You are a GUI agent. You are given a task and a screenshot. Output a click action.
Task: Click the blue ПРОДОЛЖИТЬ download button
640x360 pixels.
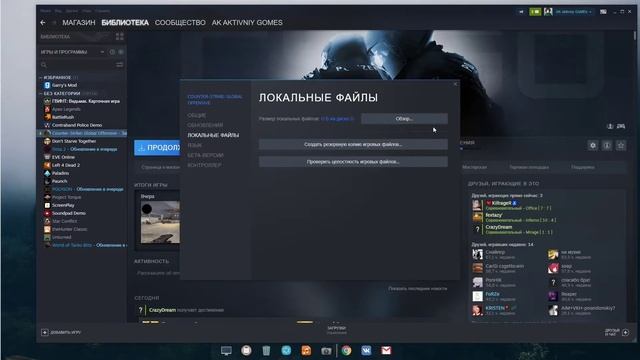[157, 148]
